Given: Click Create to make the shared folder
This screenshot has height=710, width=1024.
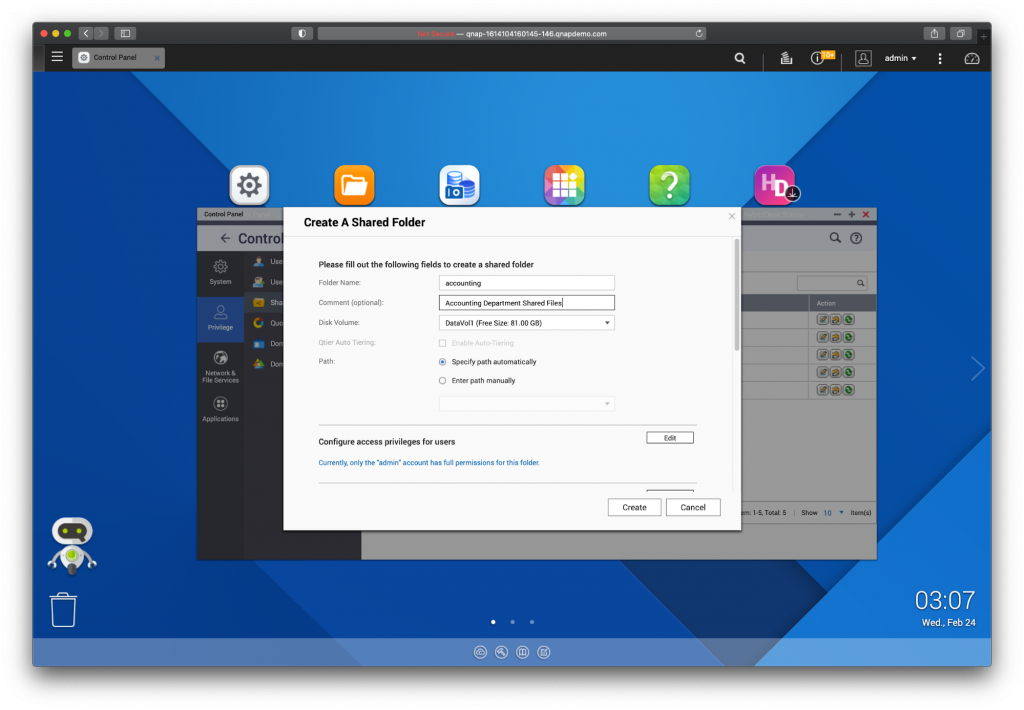Looking at the screenshot, I should 634,508.
